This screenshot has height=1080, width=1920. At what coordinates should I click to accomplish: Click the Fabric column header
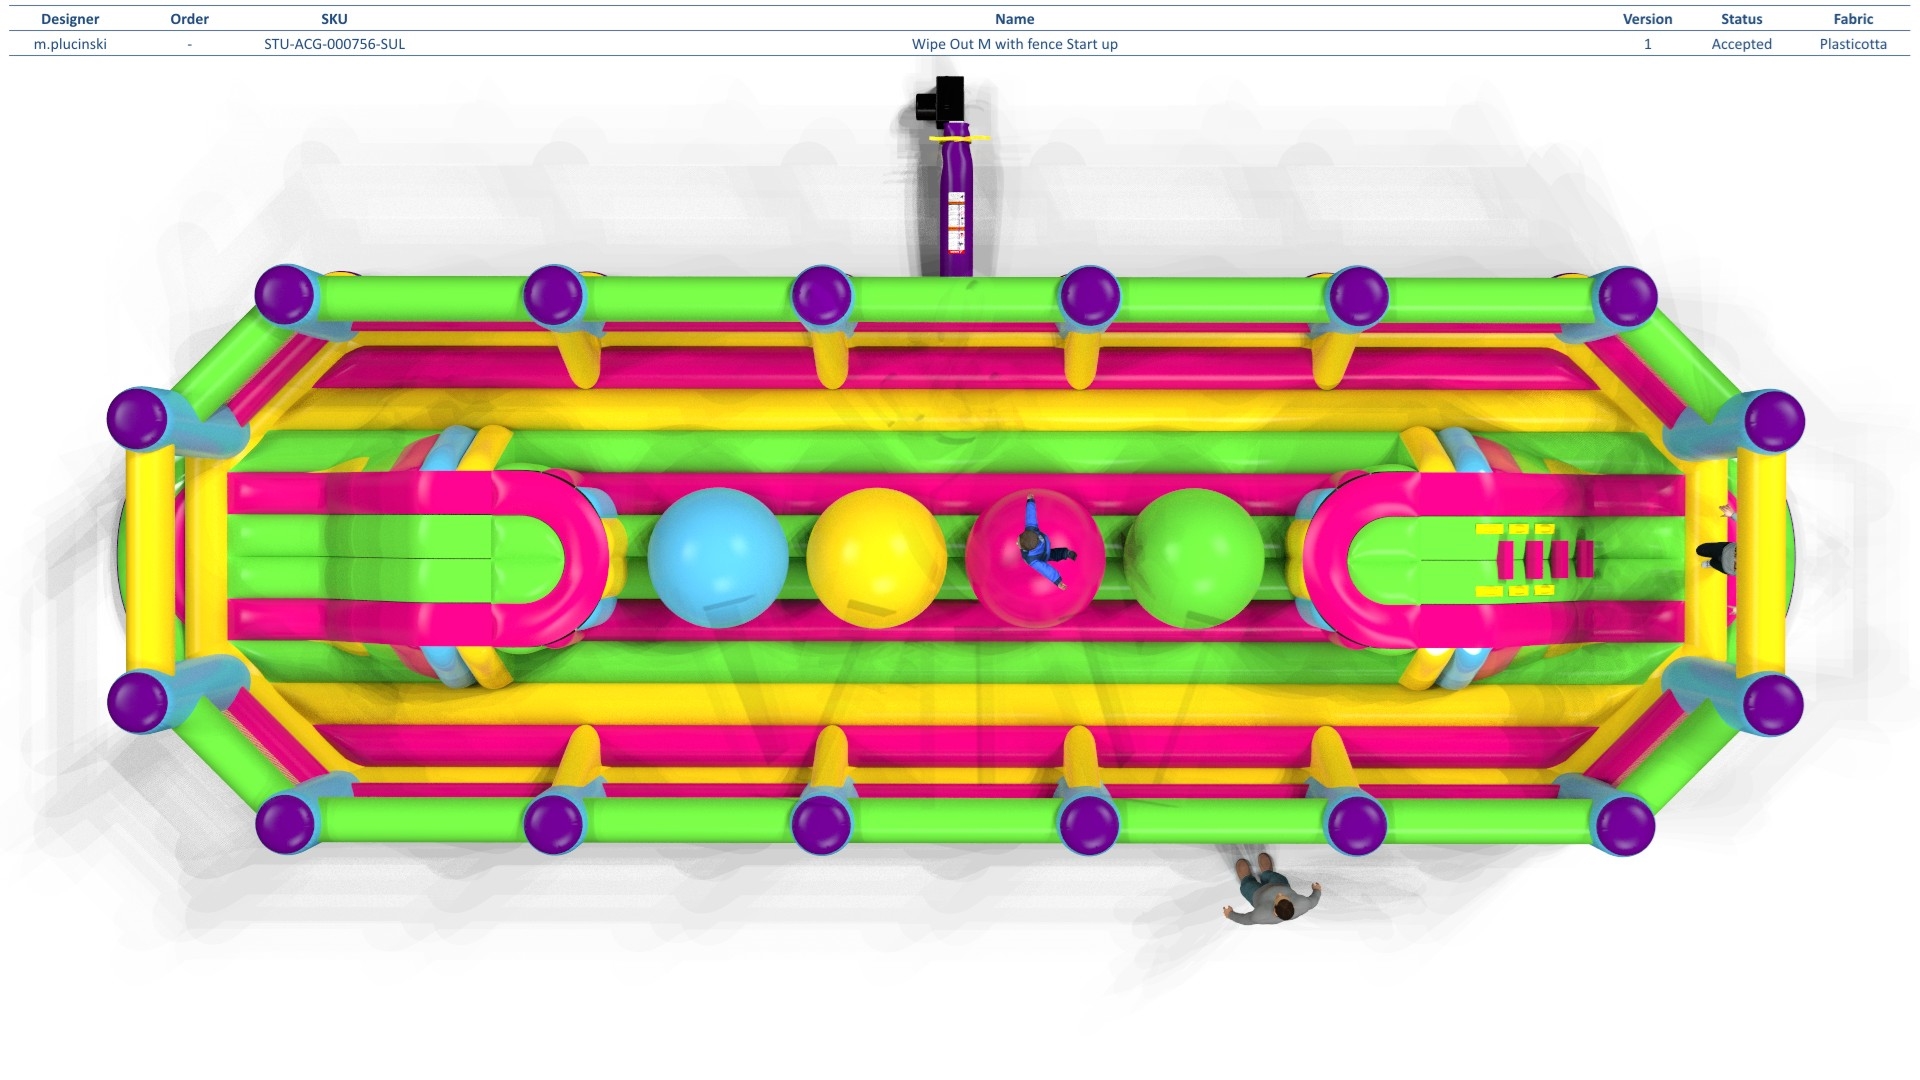click(x=1853, y=19)
